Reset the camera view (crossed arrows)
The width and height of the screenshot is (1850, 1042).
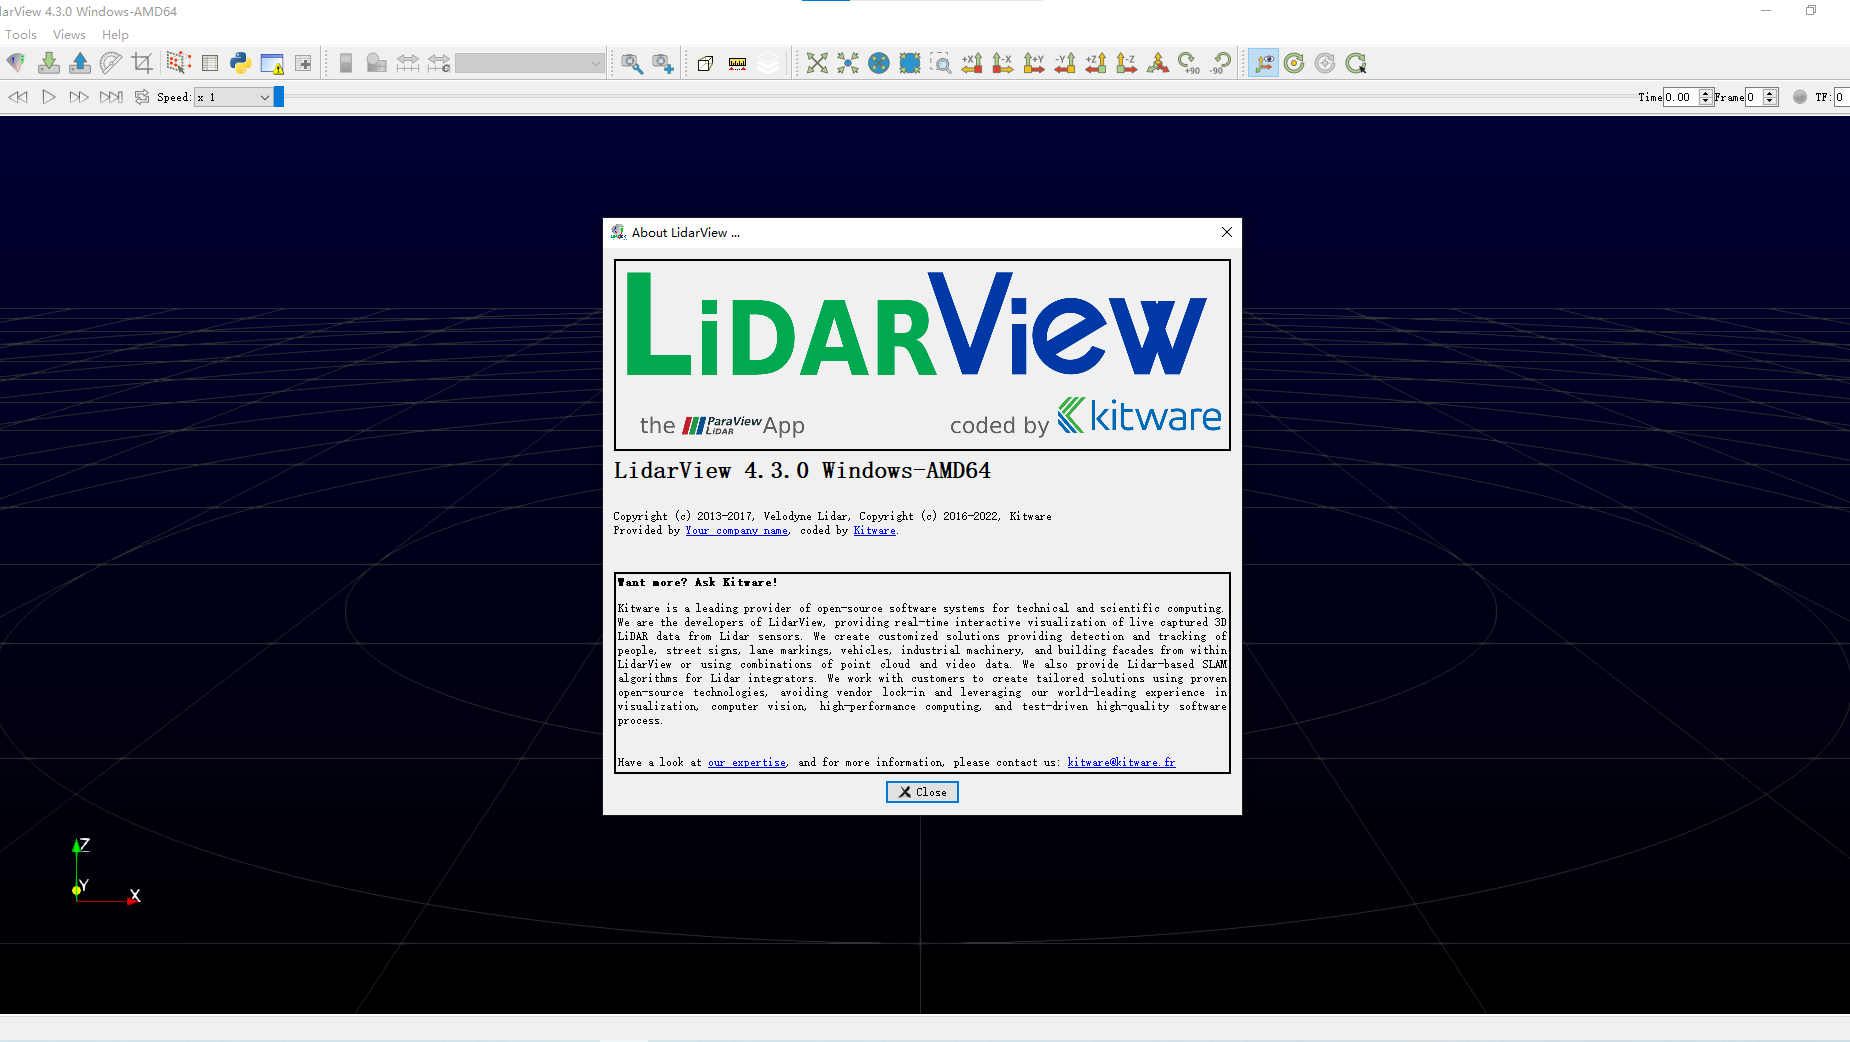point(817,63)
